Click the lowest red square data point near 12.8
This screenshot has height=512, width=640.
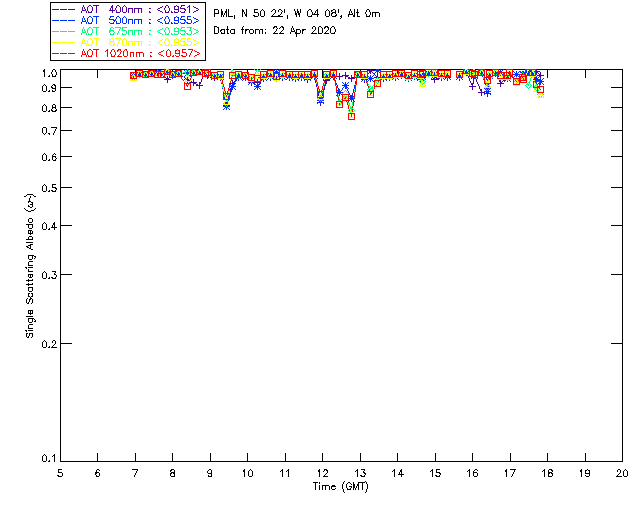[x=351, y=117]
